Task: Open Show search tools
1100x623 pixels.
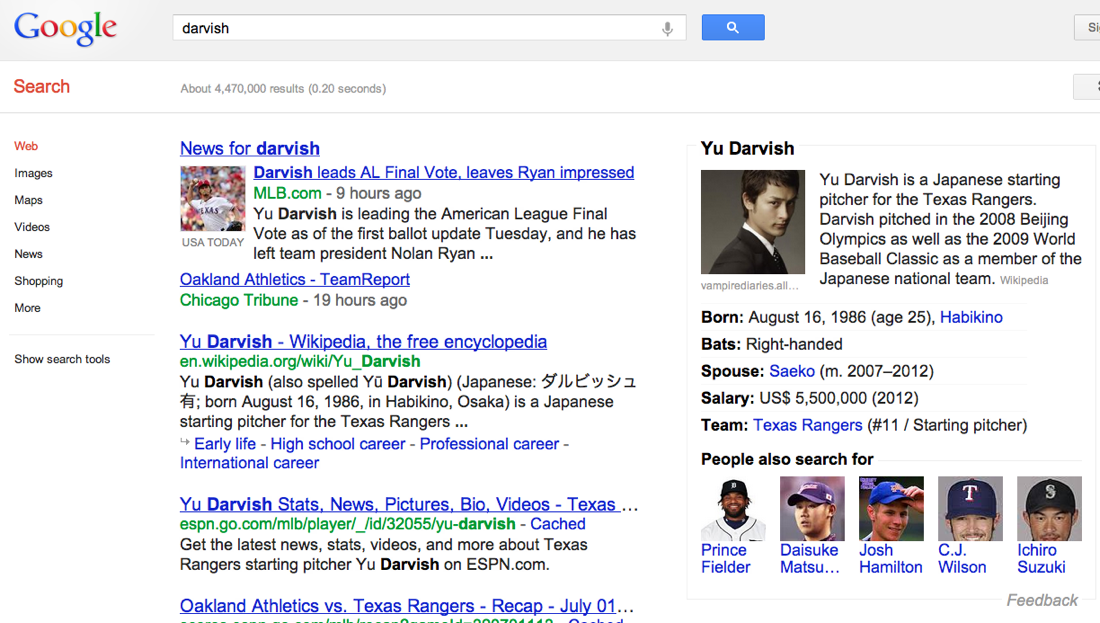Action: (62, 359)
